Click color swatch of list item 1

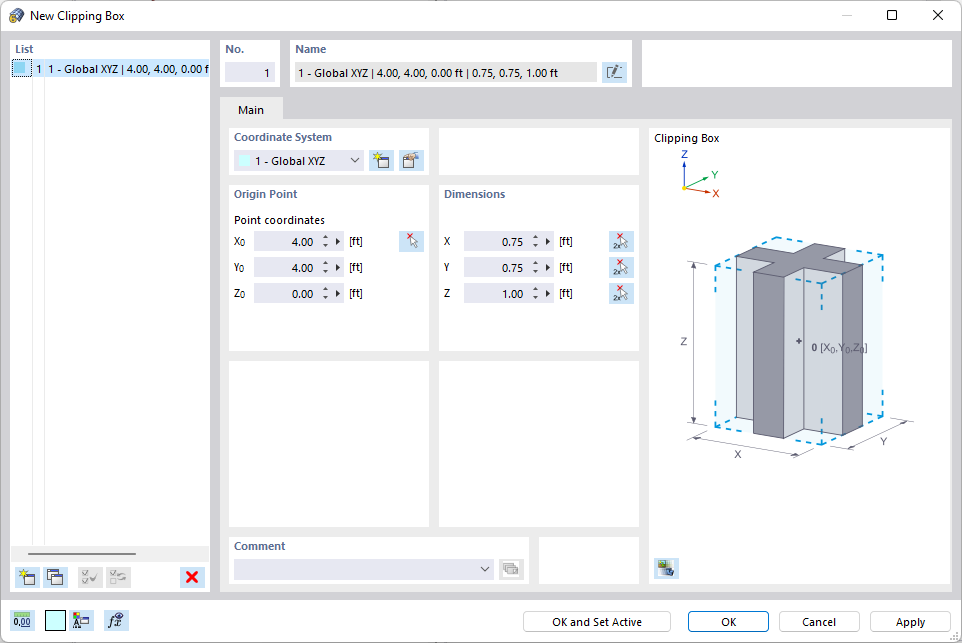pos(20,69)
